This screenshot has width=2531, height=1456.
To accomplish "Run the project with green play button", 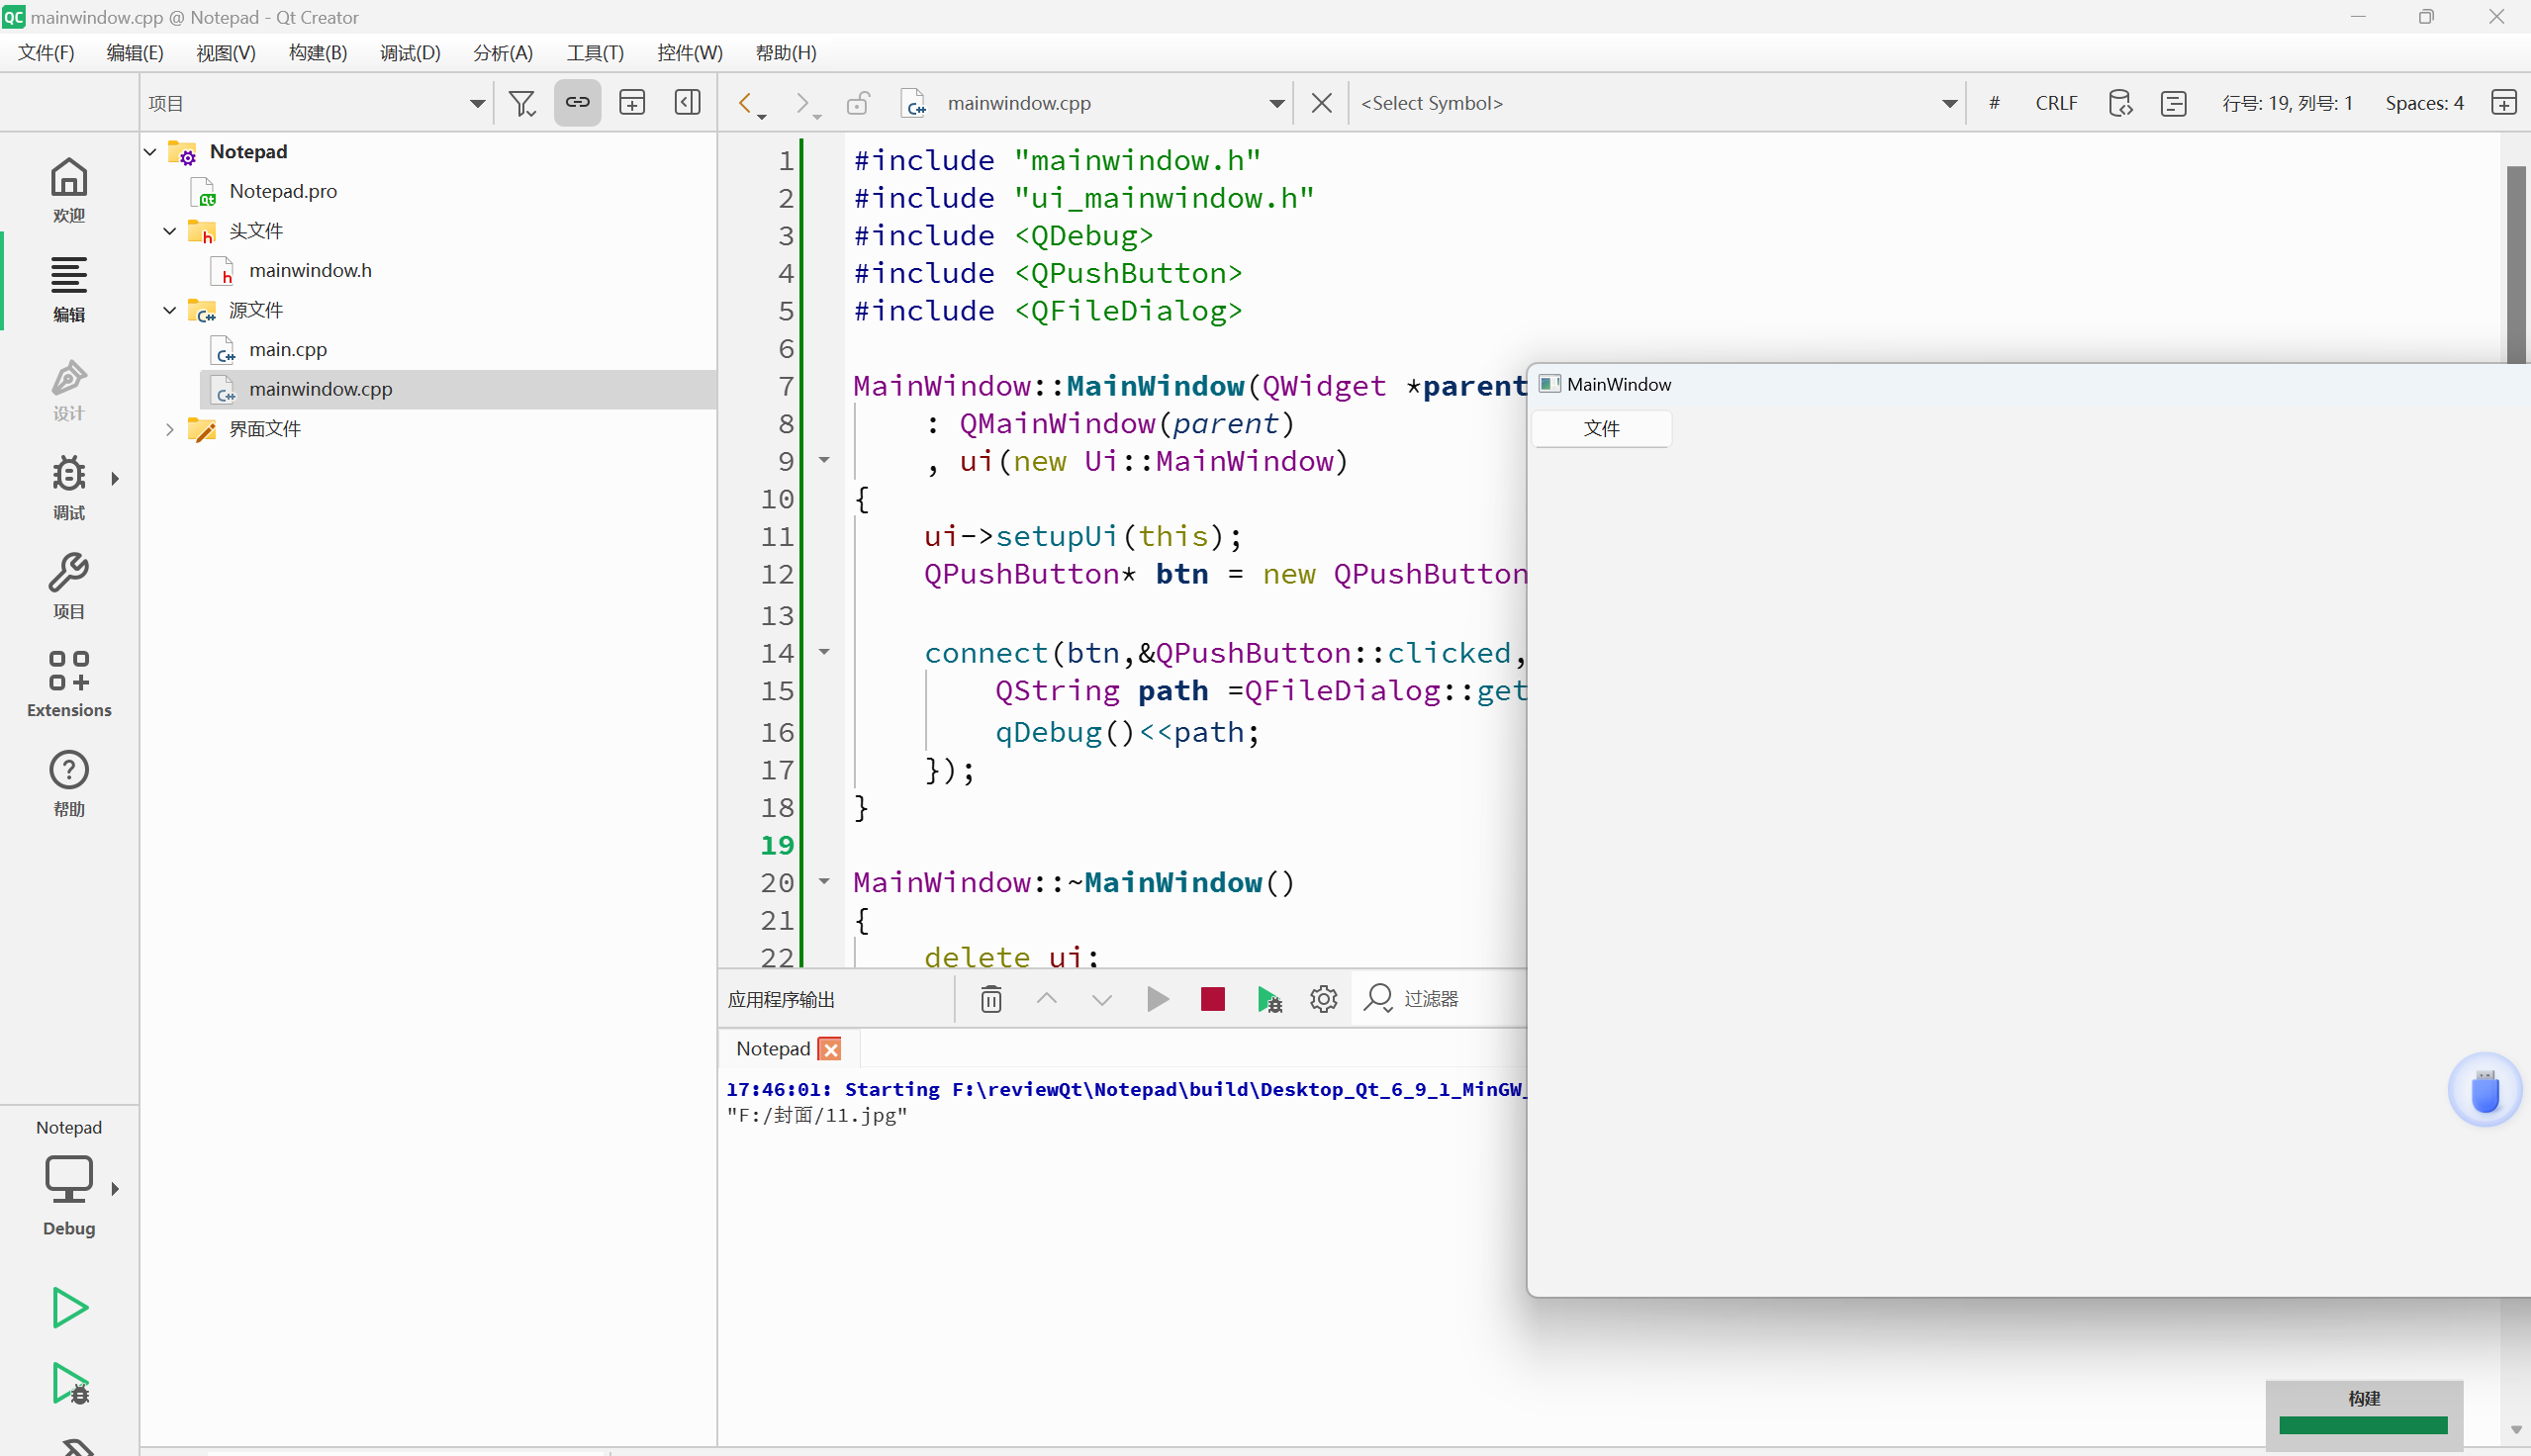I will [x=69, y=1306].
